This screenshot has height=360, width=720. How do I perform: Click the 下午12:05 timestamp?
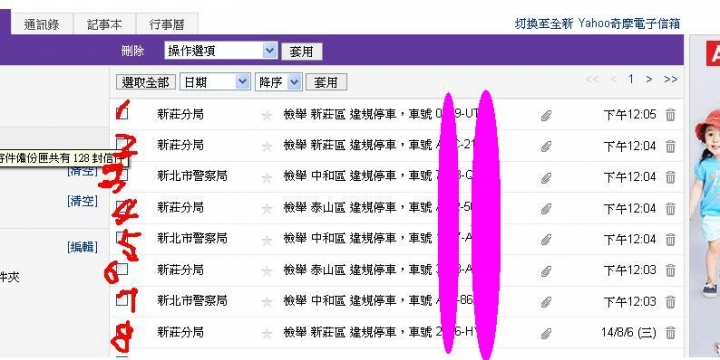pyautogui.click(x=630, y=115)
